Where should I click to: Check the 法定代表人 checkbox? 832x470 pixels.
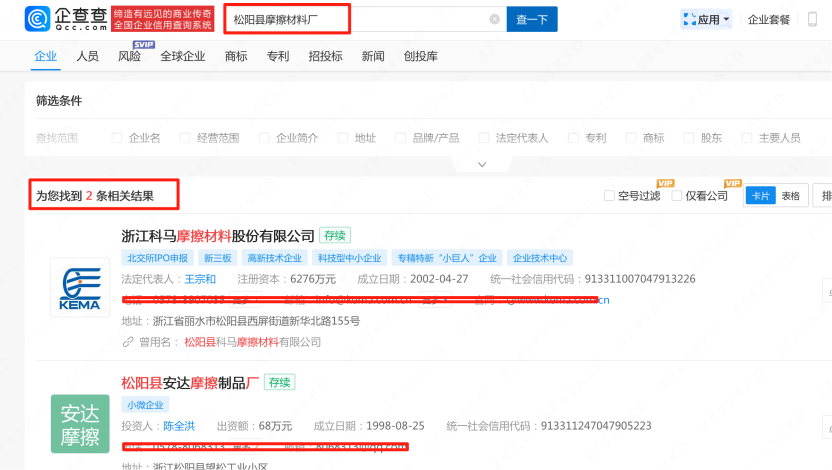pyautogui.click(x=483, y=138)
